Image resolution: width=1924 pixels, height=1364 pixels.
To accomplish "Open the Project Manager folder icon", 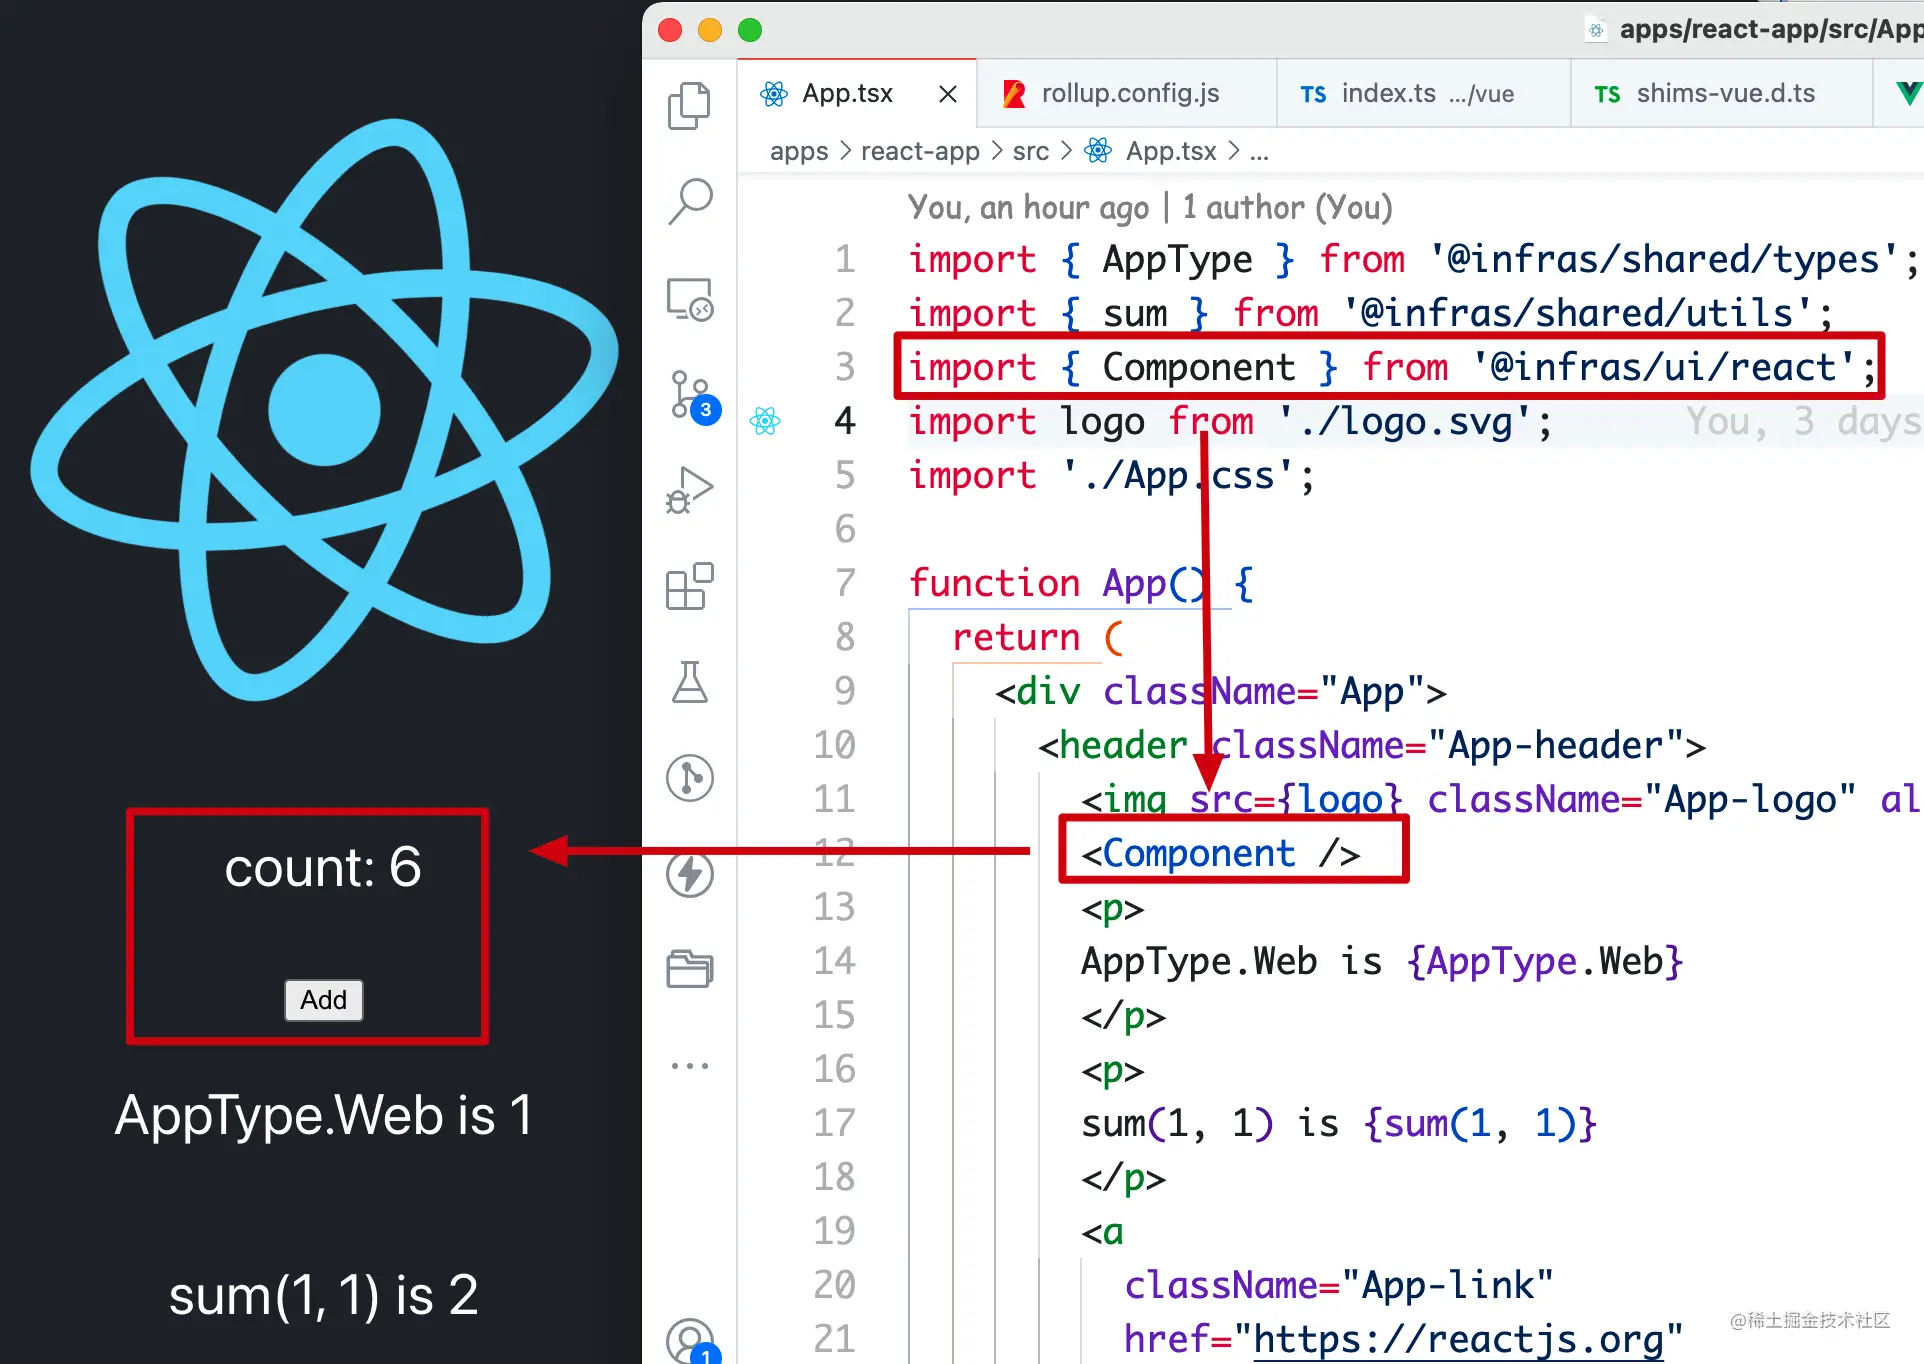I will point(689,969).
